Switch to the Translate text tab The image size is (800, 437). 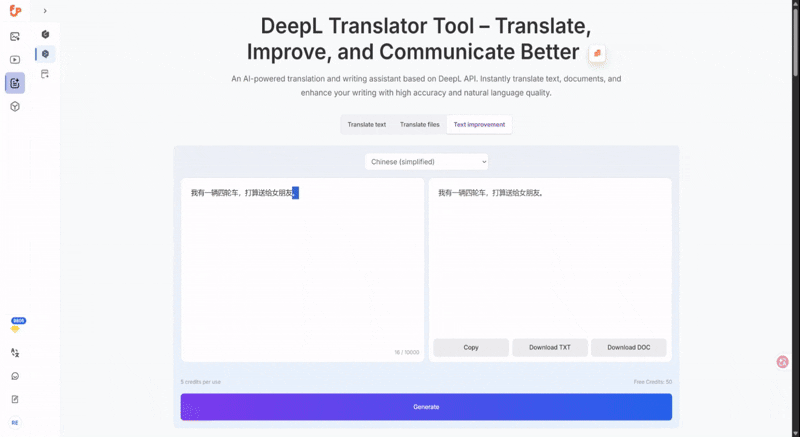pos(366,125)
